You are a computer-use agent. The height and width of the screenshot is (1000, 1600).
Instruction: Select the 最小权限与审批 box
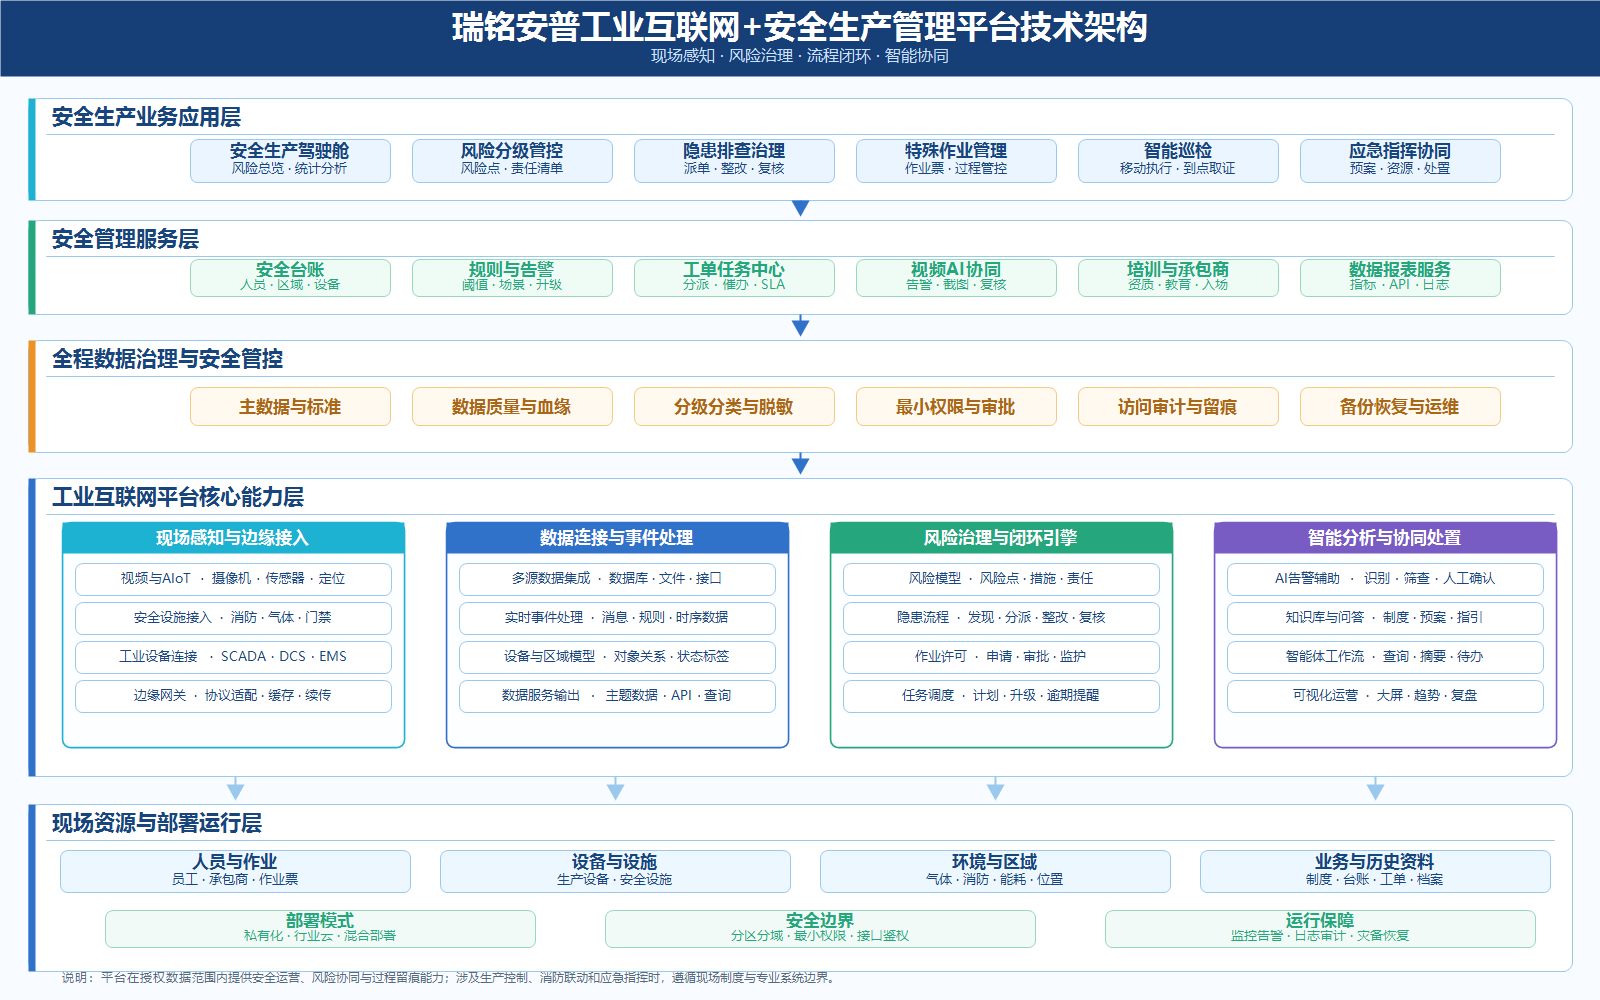[956, 406]
